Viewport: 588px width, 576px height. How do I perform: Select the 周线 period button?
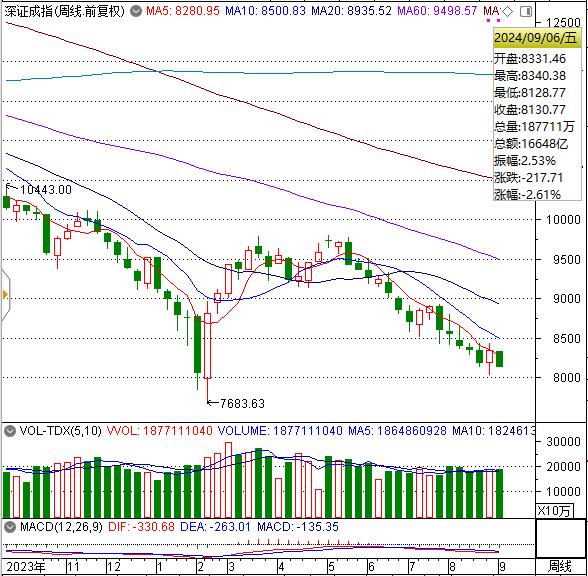pyautogui.click(x=560, y=566)
